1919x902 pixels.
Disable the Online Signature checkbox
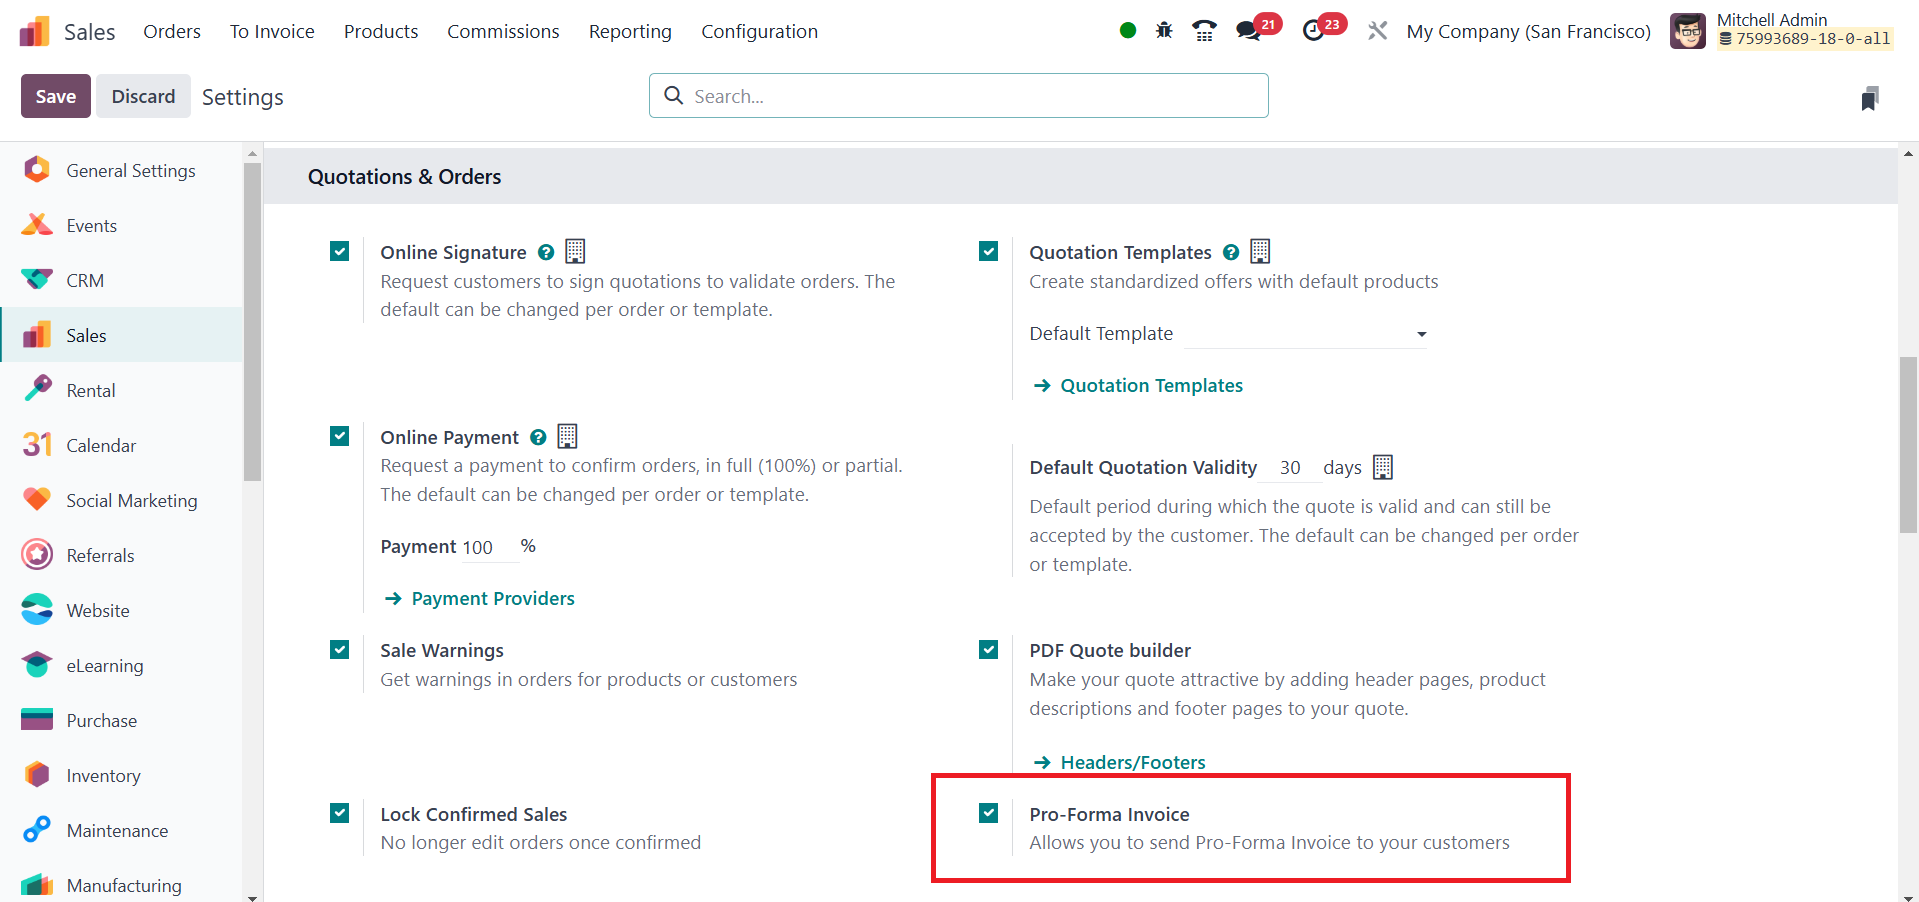[340, 251]
